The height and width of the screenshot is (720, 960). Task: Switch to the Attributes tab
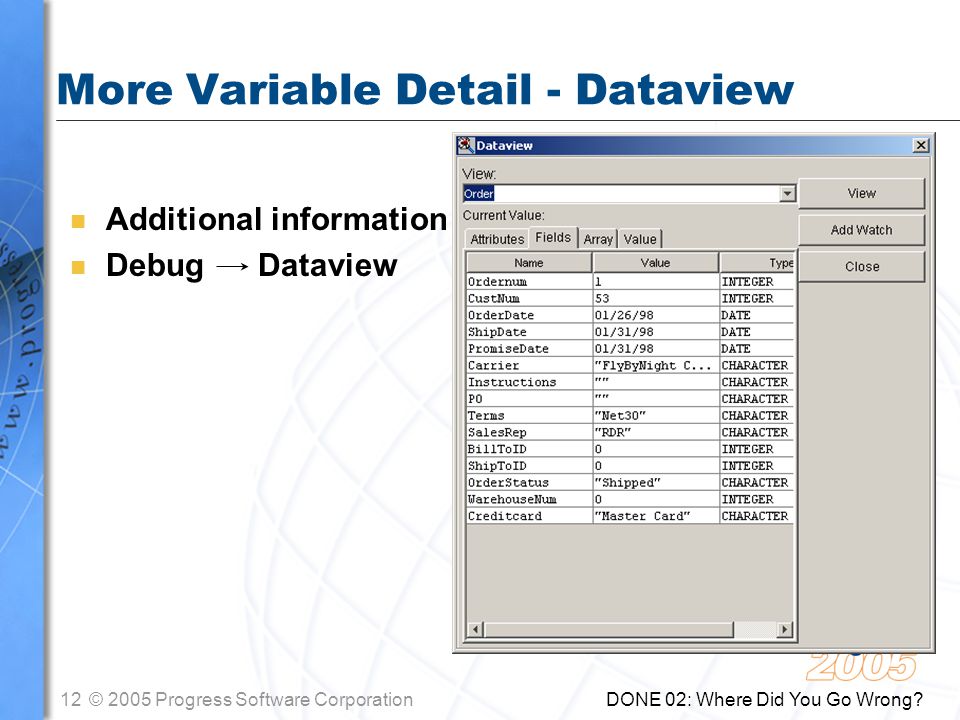tap(497, 239)
